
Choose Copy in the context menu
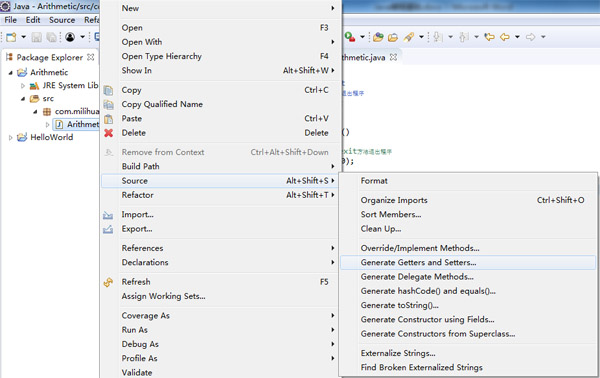220,90
